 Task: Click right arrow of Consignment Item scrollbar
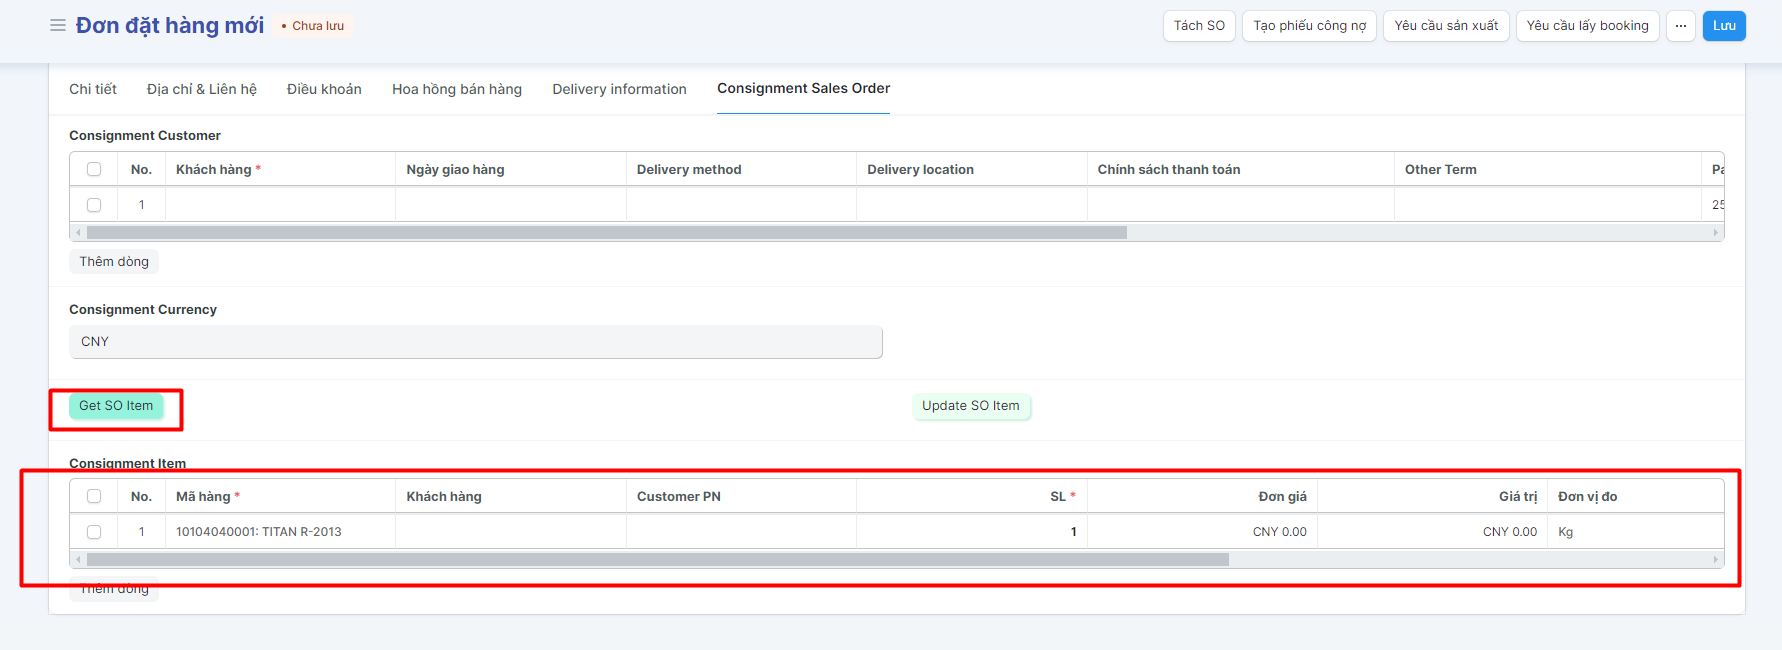tap(1716, 559)
